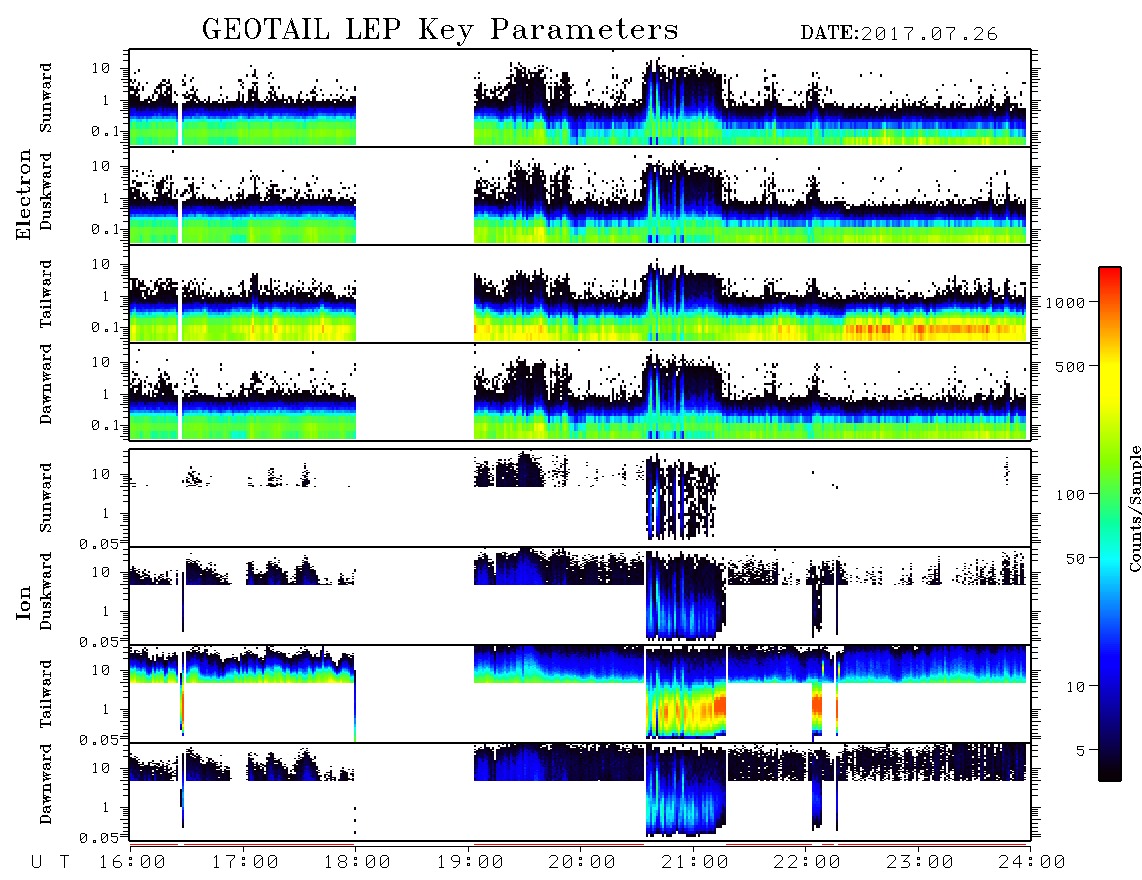Click the 10 color scale label

[1075, 686]
